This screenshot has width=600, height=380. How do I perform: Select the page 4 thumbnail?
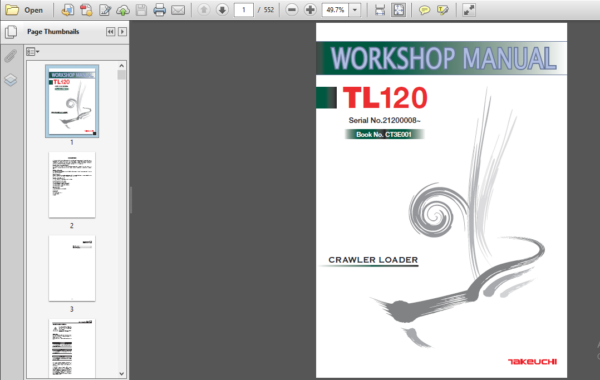72,348
